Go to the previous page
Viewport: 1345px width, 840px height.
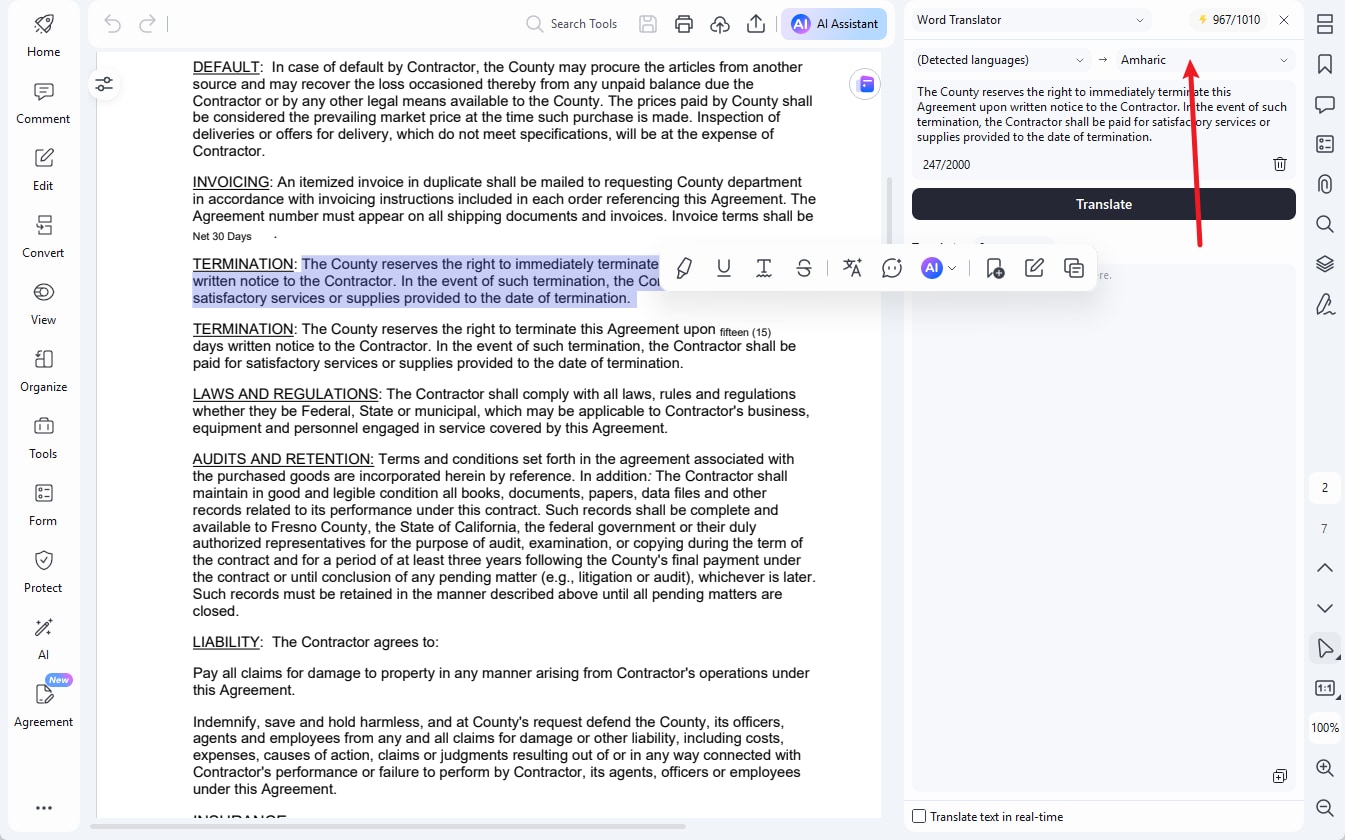tap(1325, 568)
